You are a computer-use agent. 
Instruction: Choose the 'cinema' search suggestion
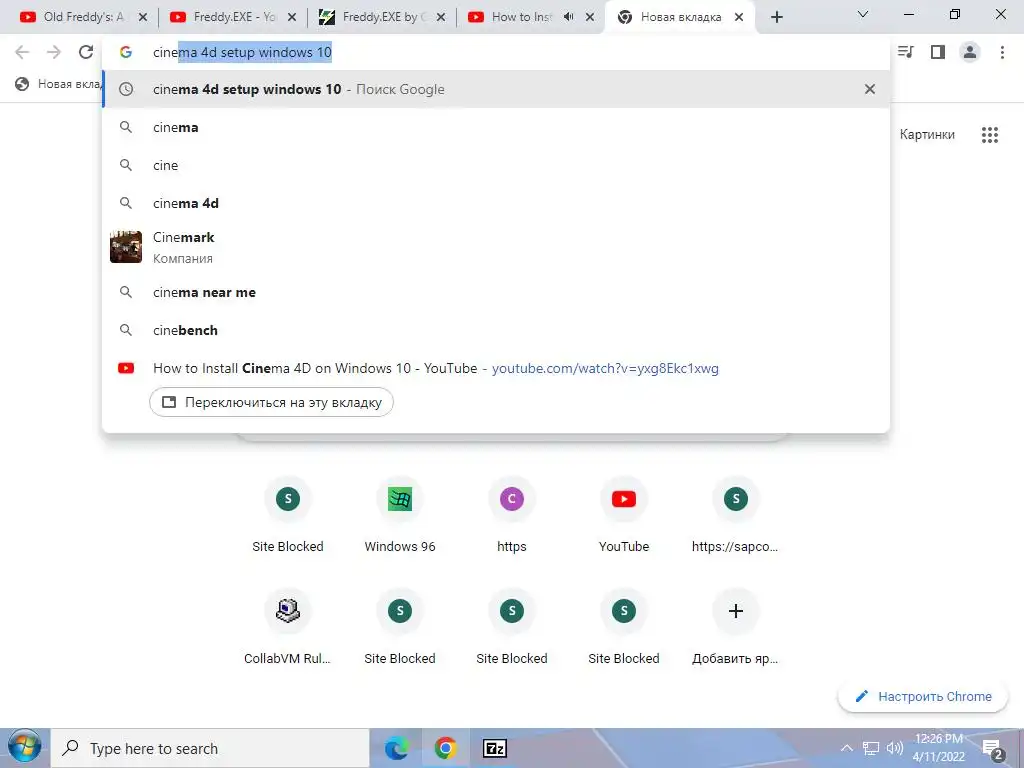click(x=496, y=127)
